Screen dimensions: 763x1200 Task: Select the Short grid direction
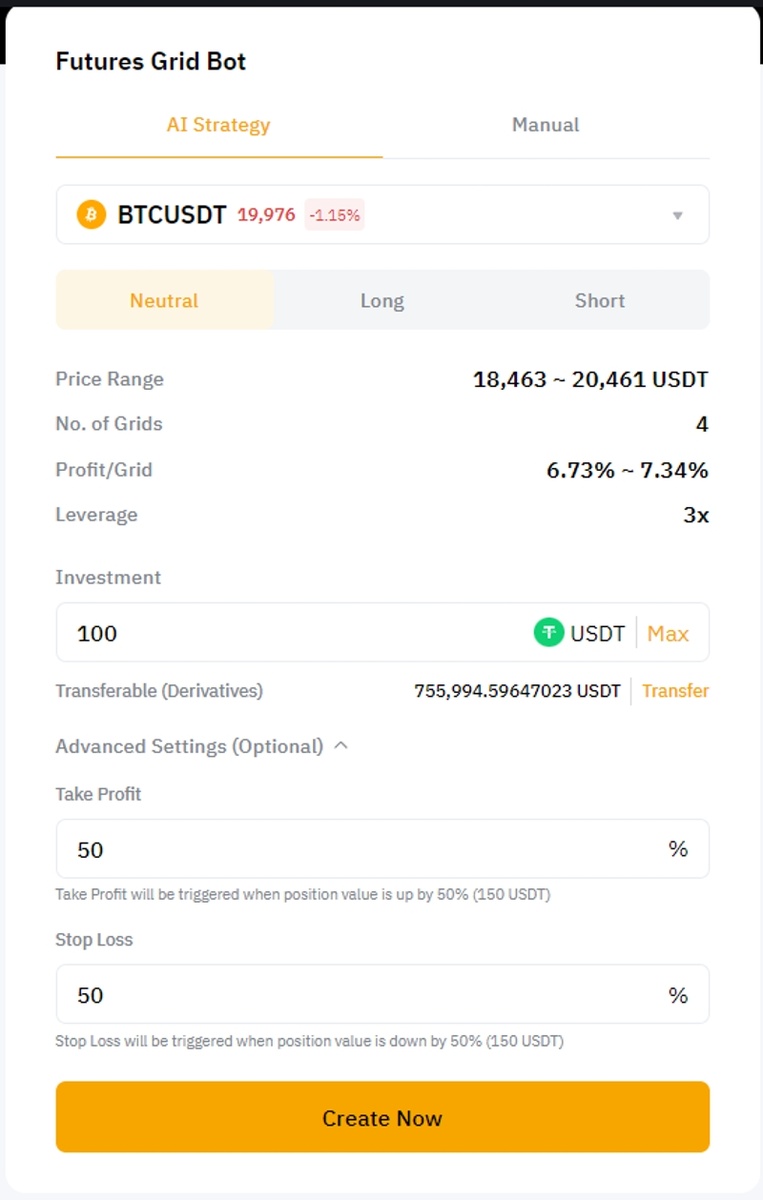(x=600, y=300)
